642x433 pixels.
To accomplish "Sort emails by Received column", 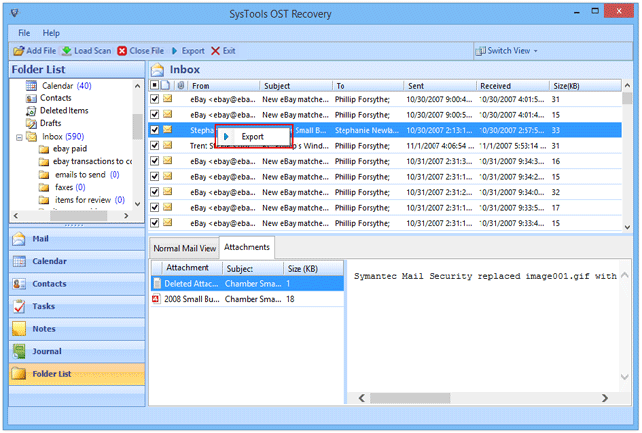I will click(513, 86).
